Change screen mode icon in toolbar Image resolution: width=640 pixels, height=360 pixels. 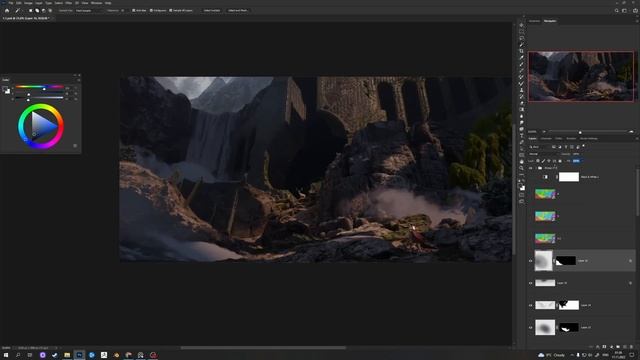[522, 201]
